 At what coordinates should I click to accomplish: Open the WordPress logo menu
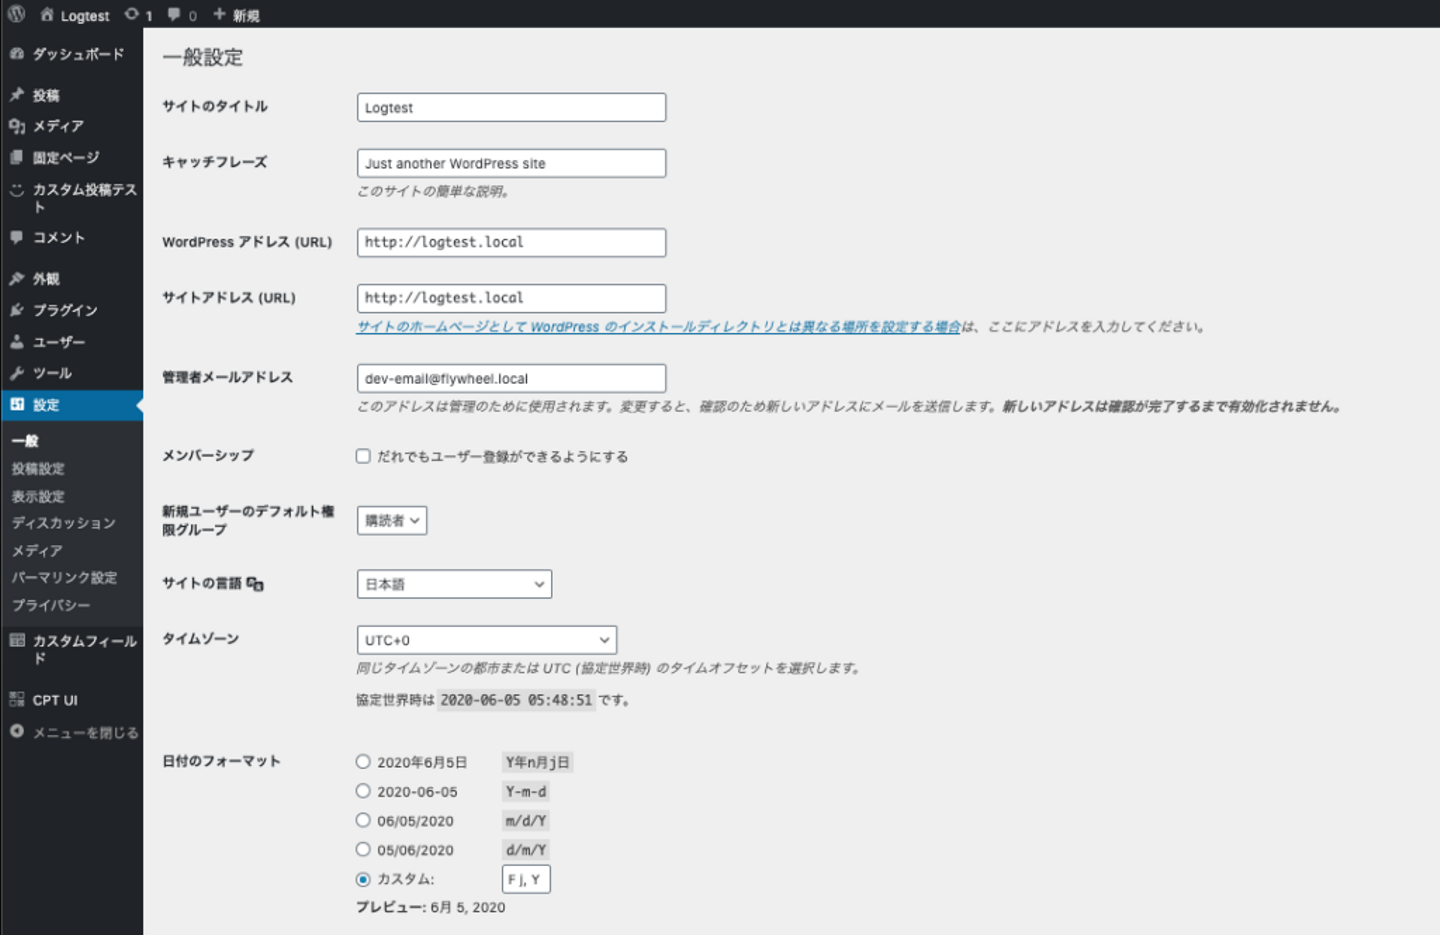(x=16, y=14)
